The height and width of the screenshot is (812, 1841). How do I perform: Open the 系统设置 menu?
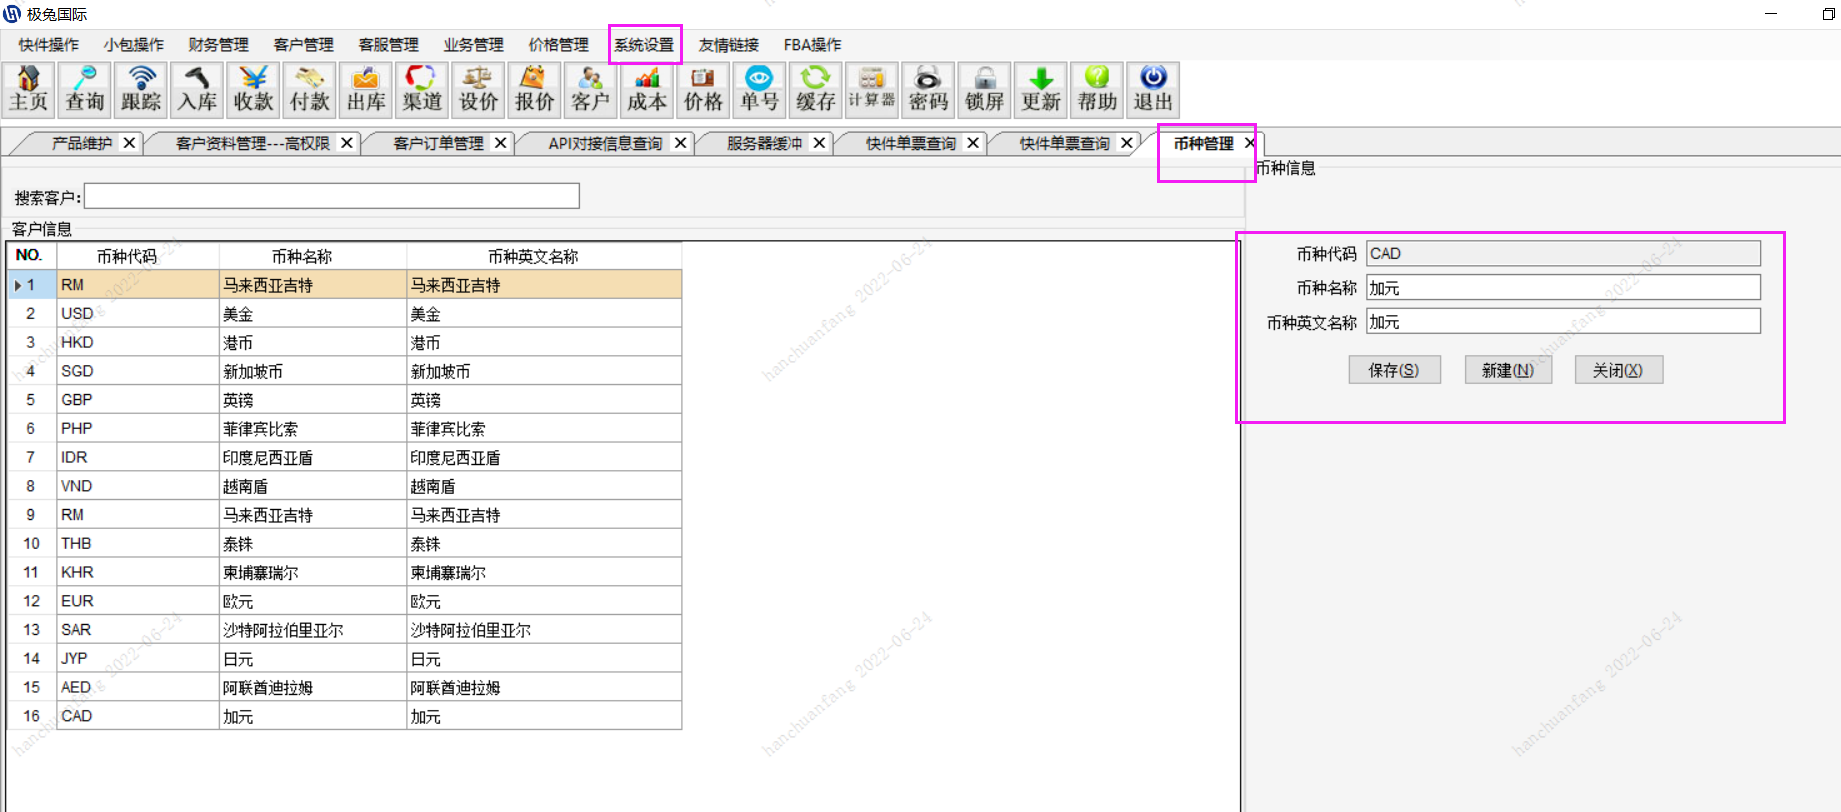click(x=644, y=45)
